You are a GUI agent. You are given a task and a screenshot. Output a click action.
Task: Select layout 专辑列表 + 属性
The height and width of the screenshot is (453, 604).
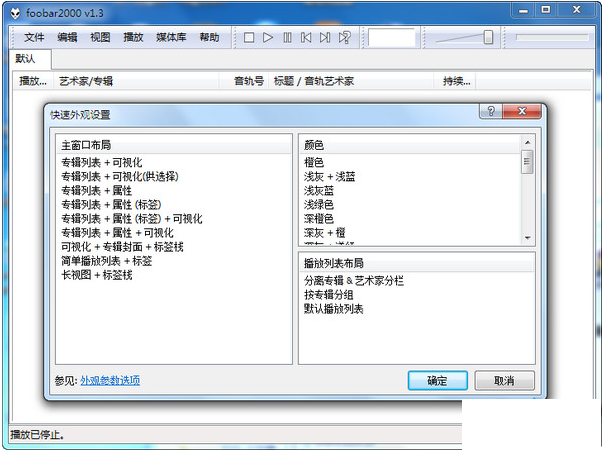(96, 190)
